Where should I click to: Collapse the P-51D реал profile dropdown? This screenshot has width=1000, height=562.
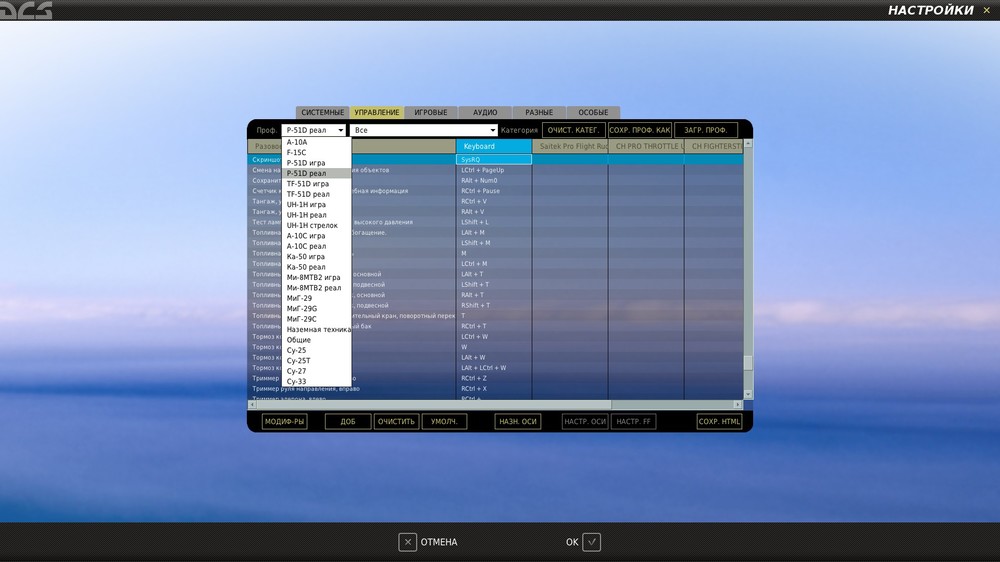(x=341, y=130)
